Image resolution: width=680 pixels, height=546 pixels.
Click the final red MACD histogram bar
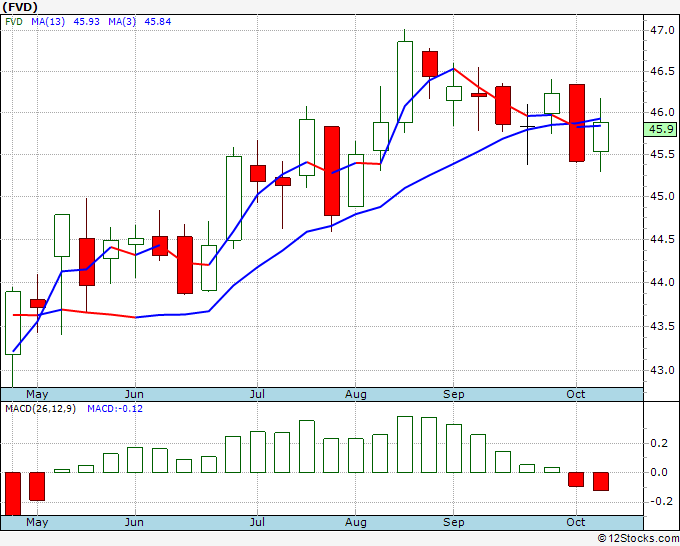pyautogui.click(x=601, y=481)
